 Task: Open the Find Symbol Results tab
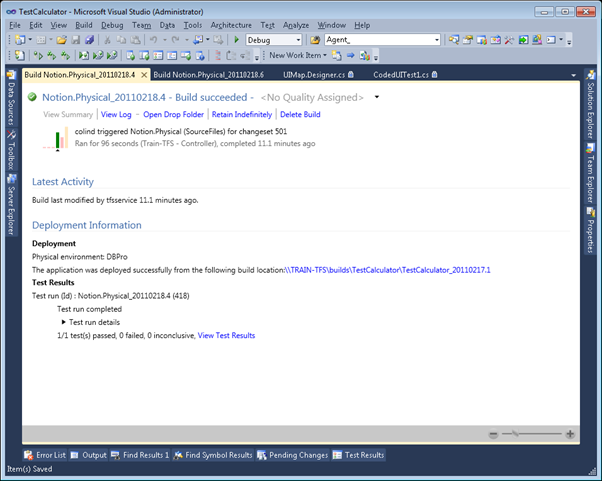pyautogui.click(x=213, y=455)
